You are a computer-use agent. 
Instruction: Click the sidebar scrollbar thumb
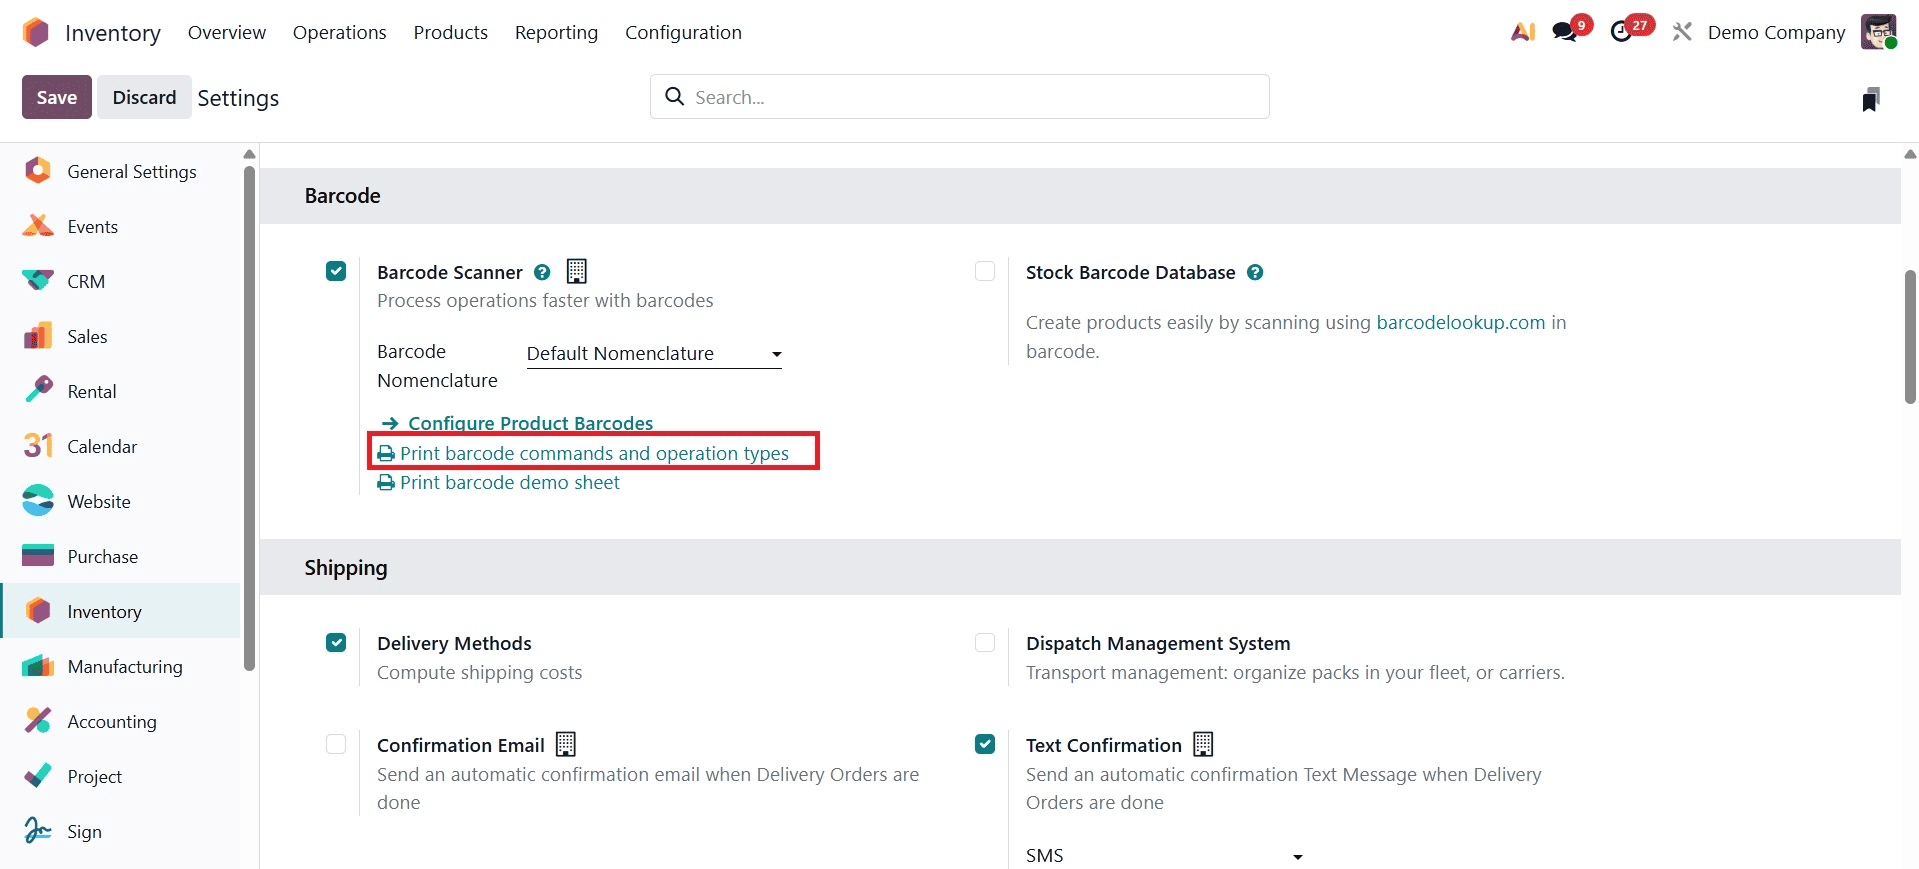coord(249,418)
